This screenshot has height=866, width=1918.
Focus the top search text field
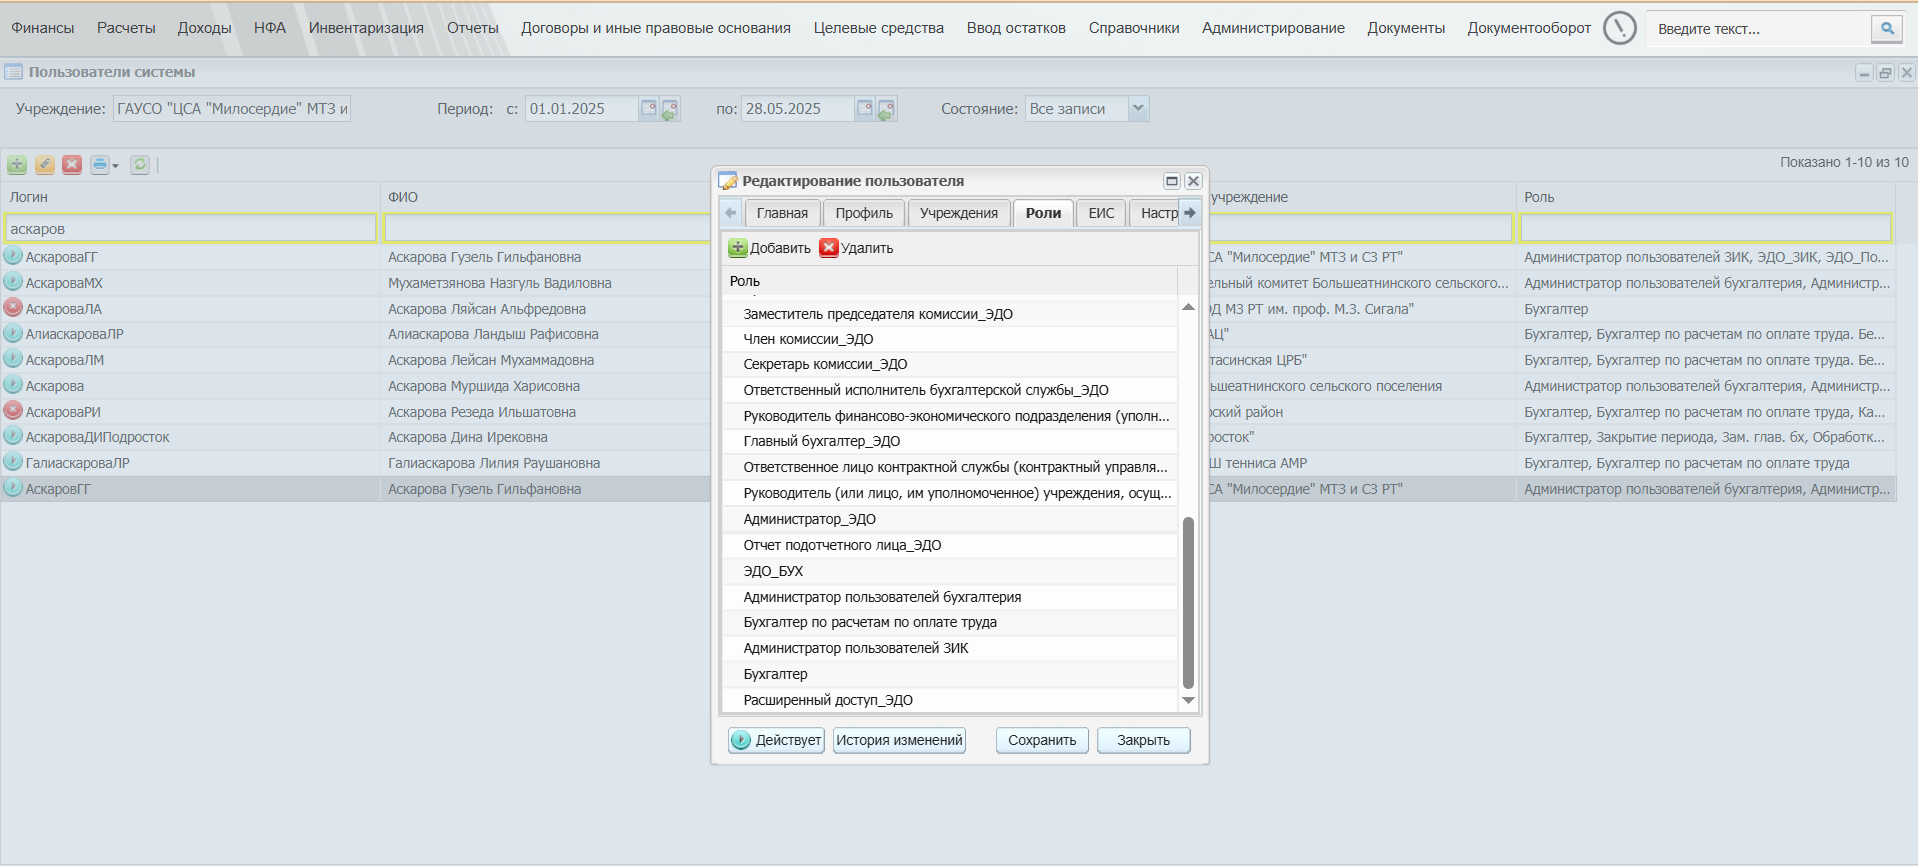[1759, 29]
